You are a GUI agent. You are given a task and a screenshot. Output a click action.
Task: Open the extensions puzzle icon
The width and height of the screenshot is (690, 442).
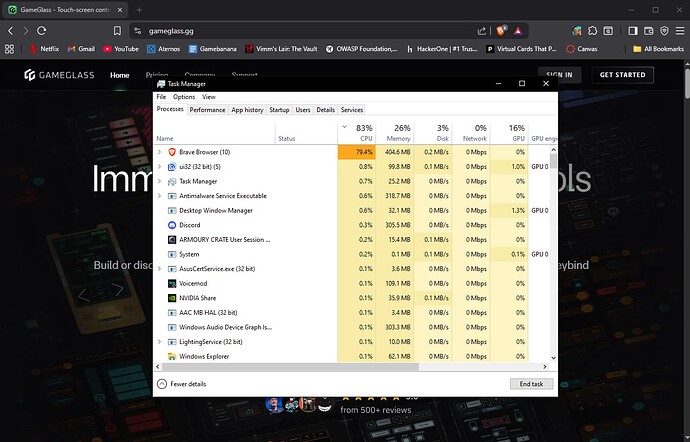coord(593,31)
